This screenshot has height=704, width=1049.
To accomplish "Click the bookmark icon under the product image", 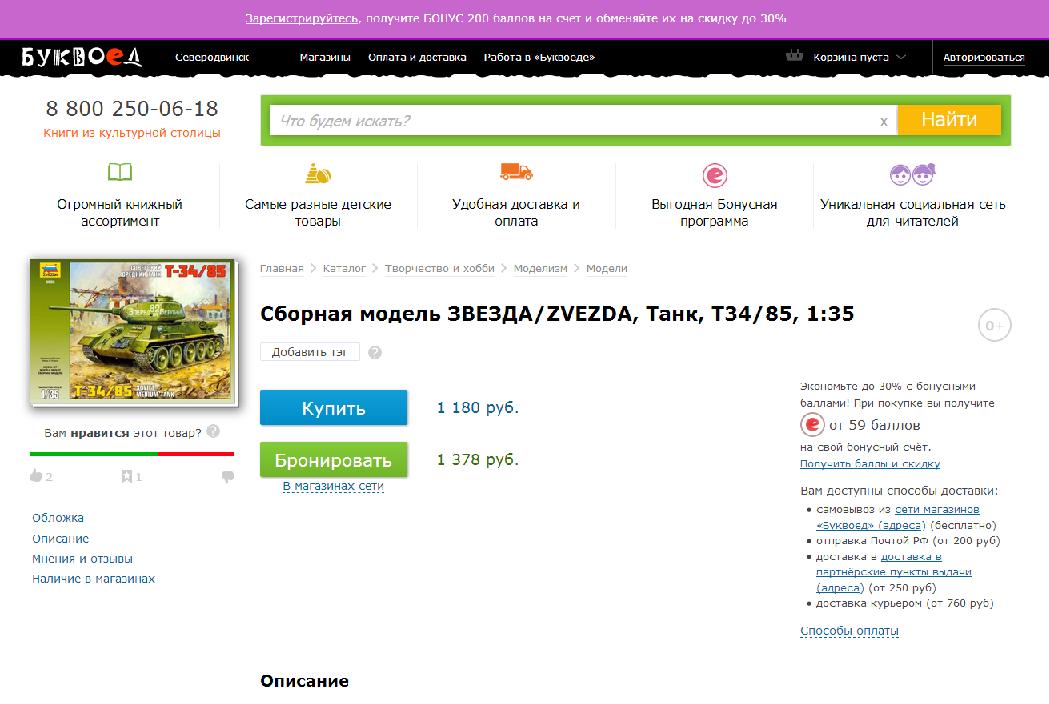I will pos(127,477).
